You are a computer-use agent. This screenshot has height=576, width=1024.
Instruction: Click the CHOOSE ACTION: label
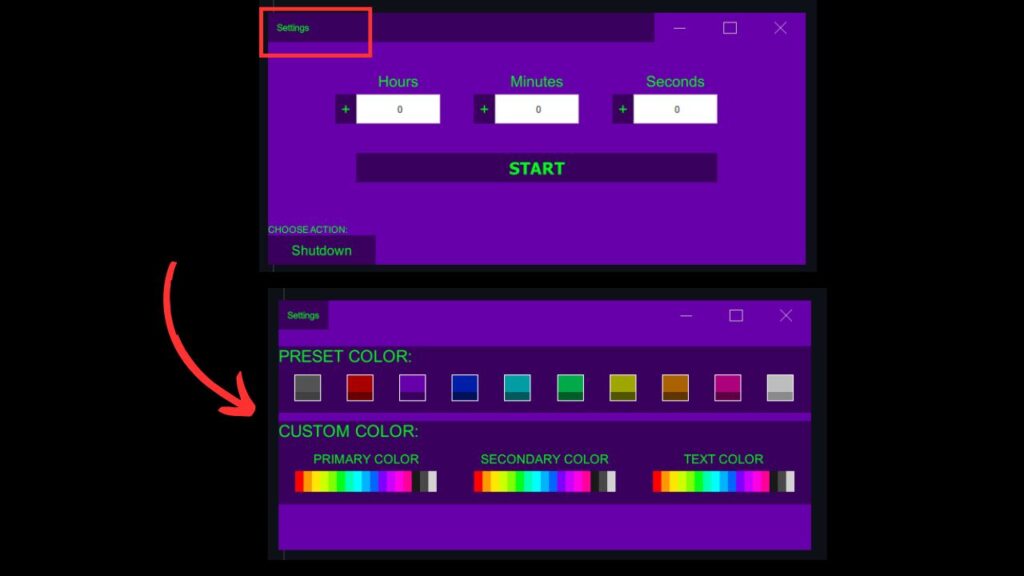point(308,229)
